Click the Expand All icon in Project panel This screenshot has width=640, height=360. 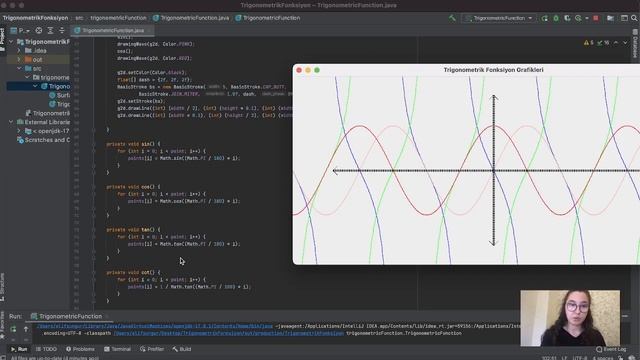point(50,31)
